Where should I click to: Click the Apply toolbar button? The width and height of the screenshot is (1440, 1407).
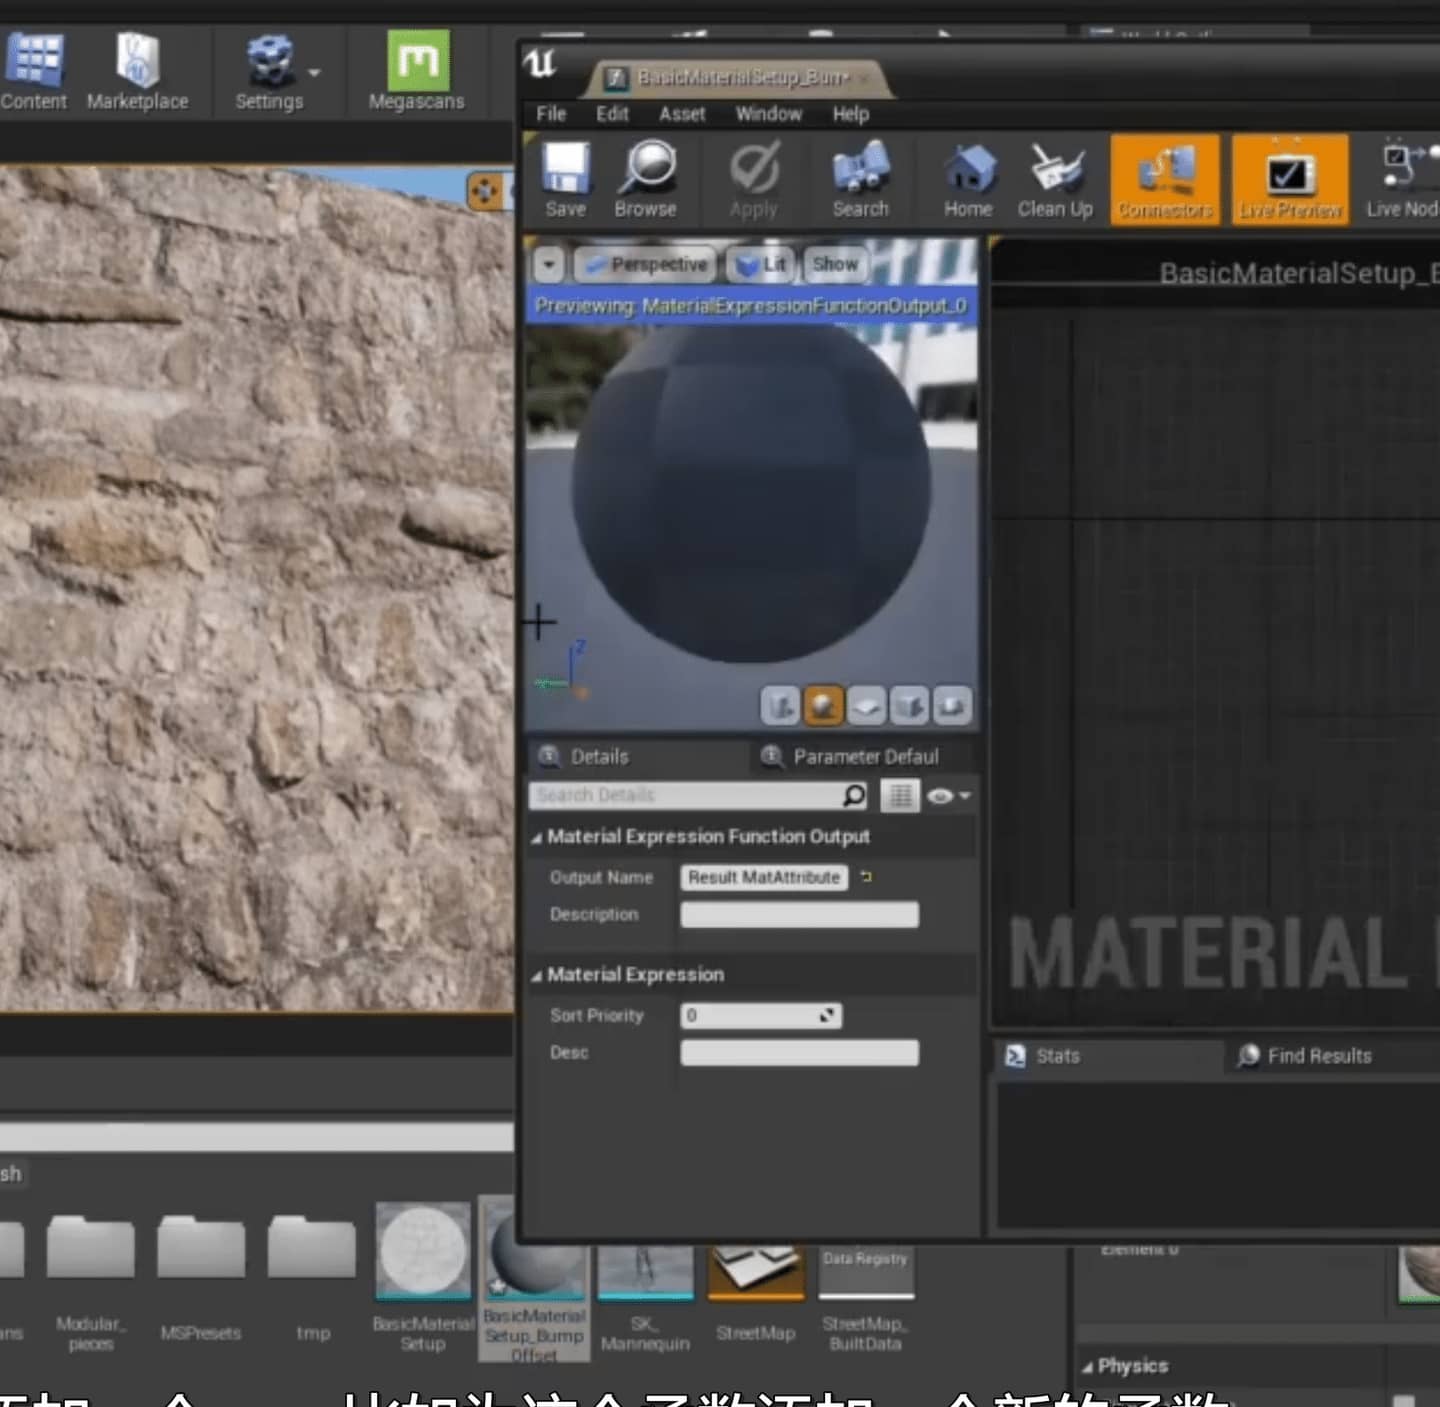point(754,180)
